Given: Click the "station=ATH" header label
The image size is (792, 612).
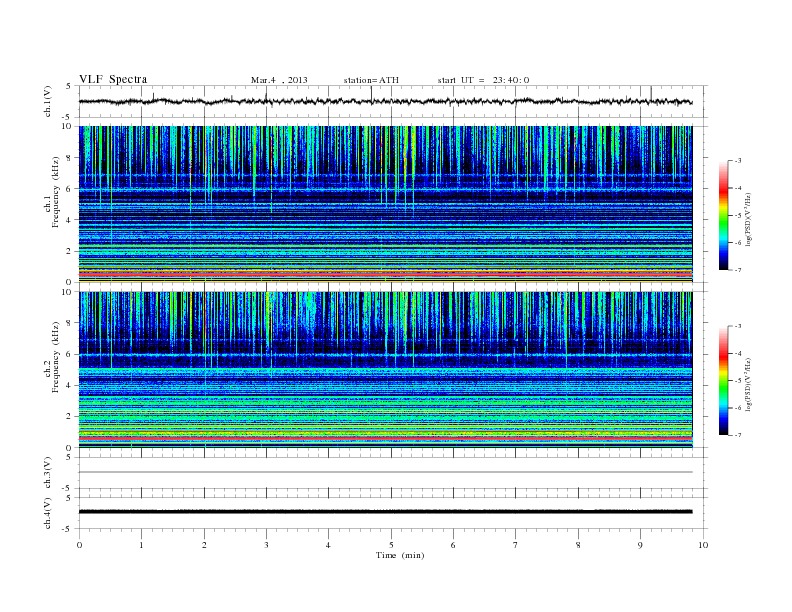Looking at the screenshot, I should pyautogui.click(x=371, y=80).
